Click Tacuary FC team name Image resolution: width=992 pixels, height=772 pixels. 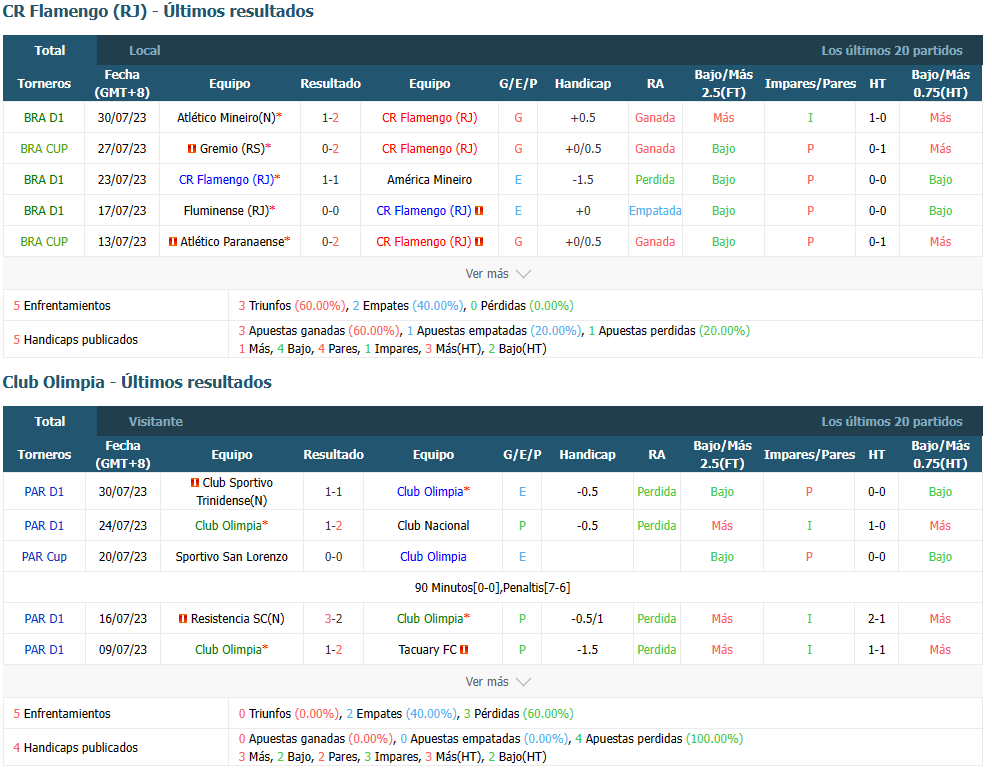click(x=427, y=650)
